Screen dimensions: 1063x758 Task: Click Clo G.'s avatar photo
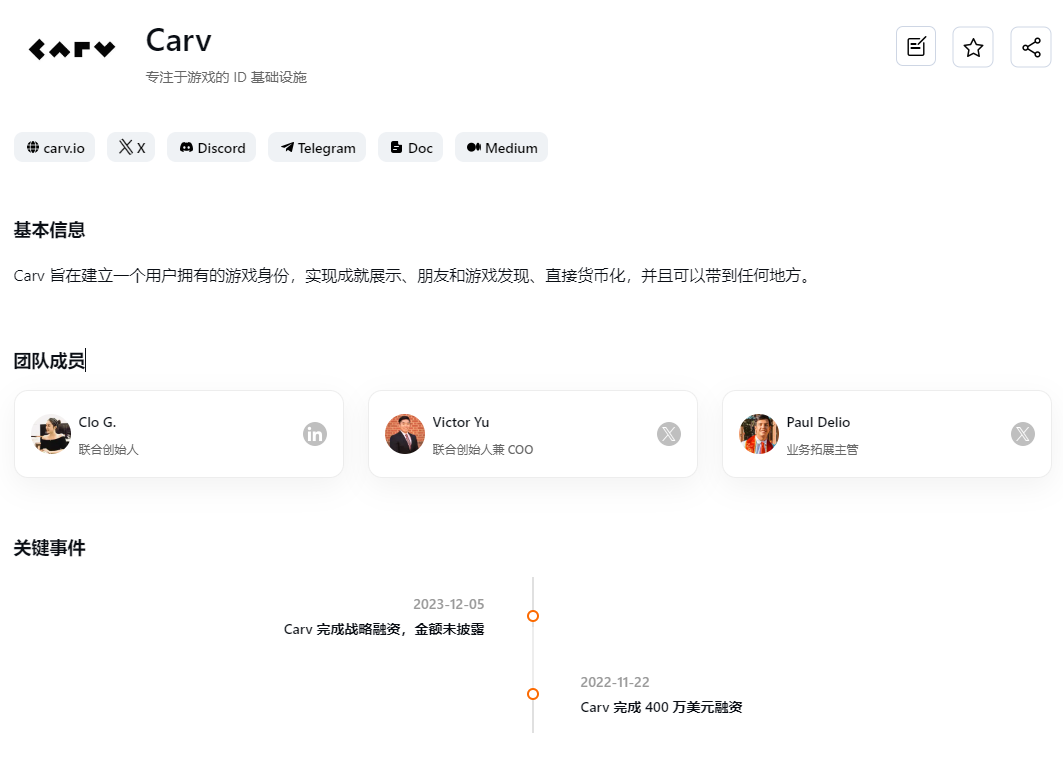pos(51,434)
